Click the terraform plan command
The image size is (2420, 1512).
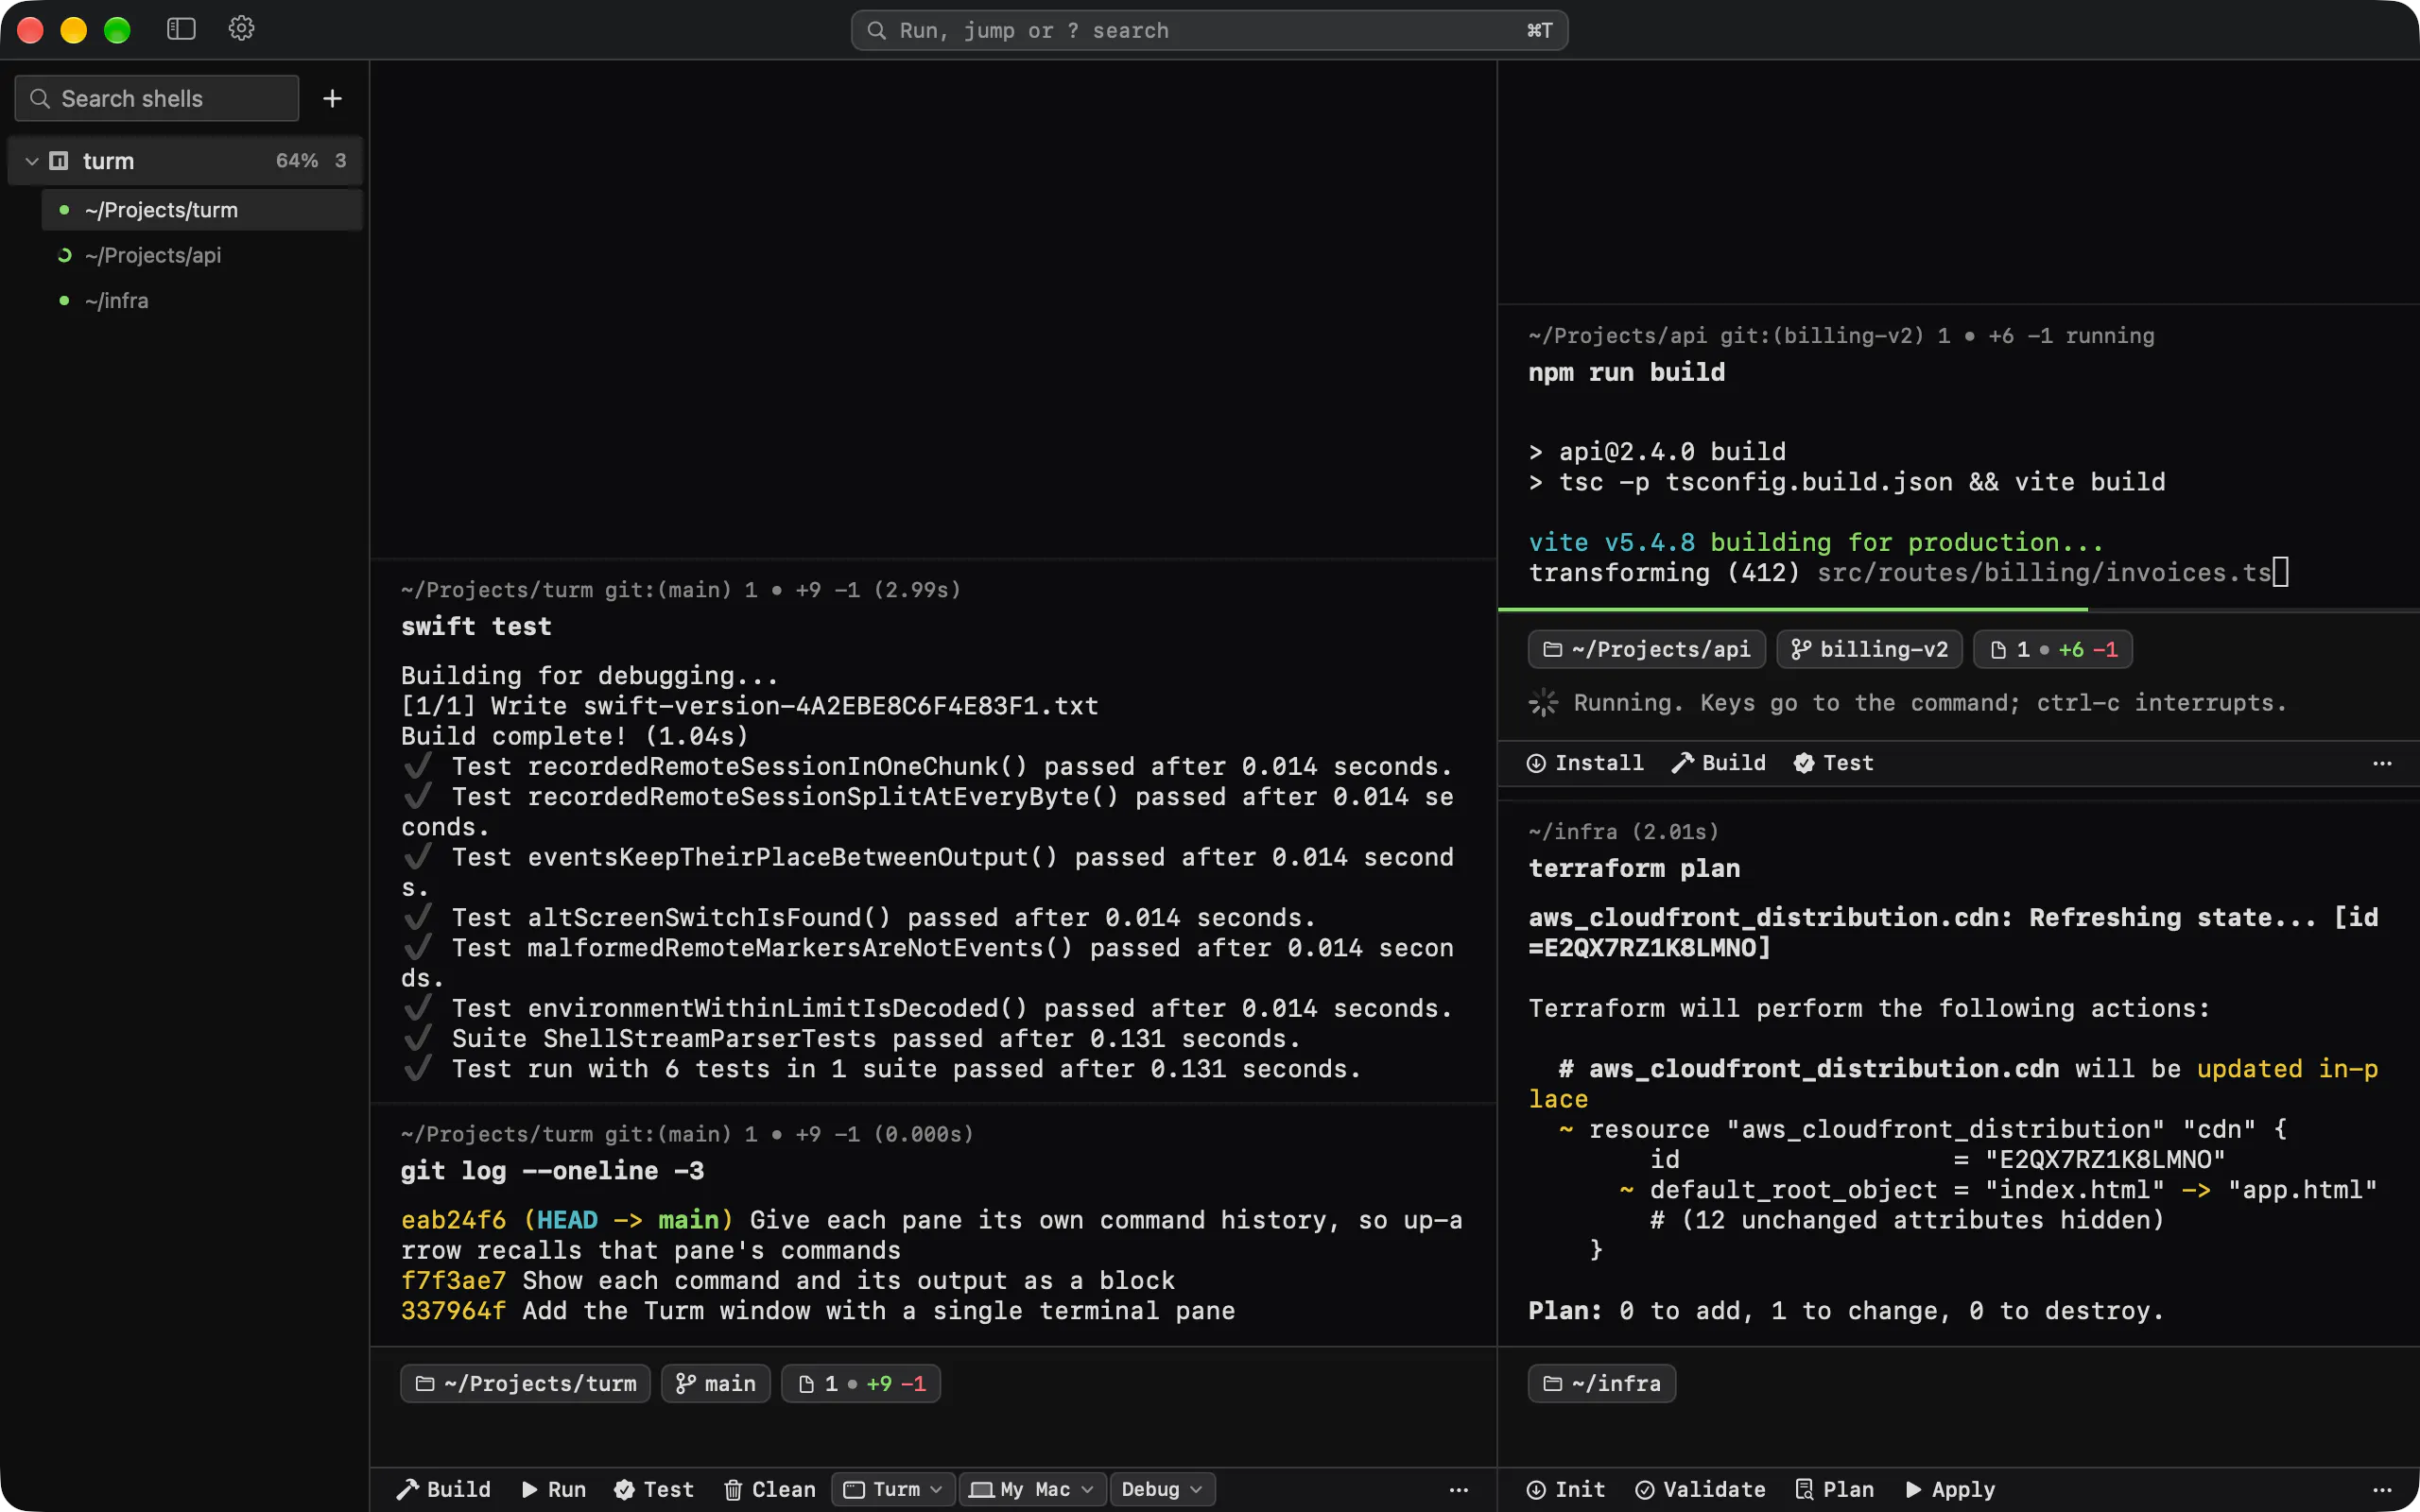pyautogui.click(x=1634, y=868)
